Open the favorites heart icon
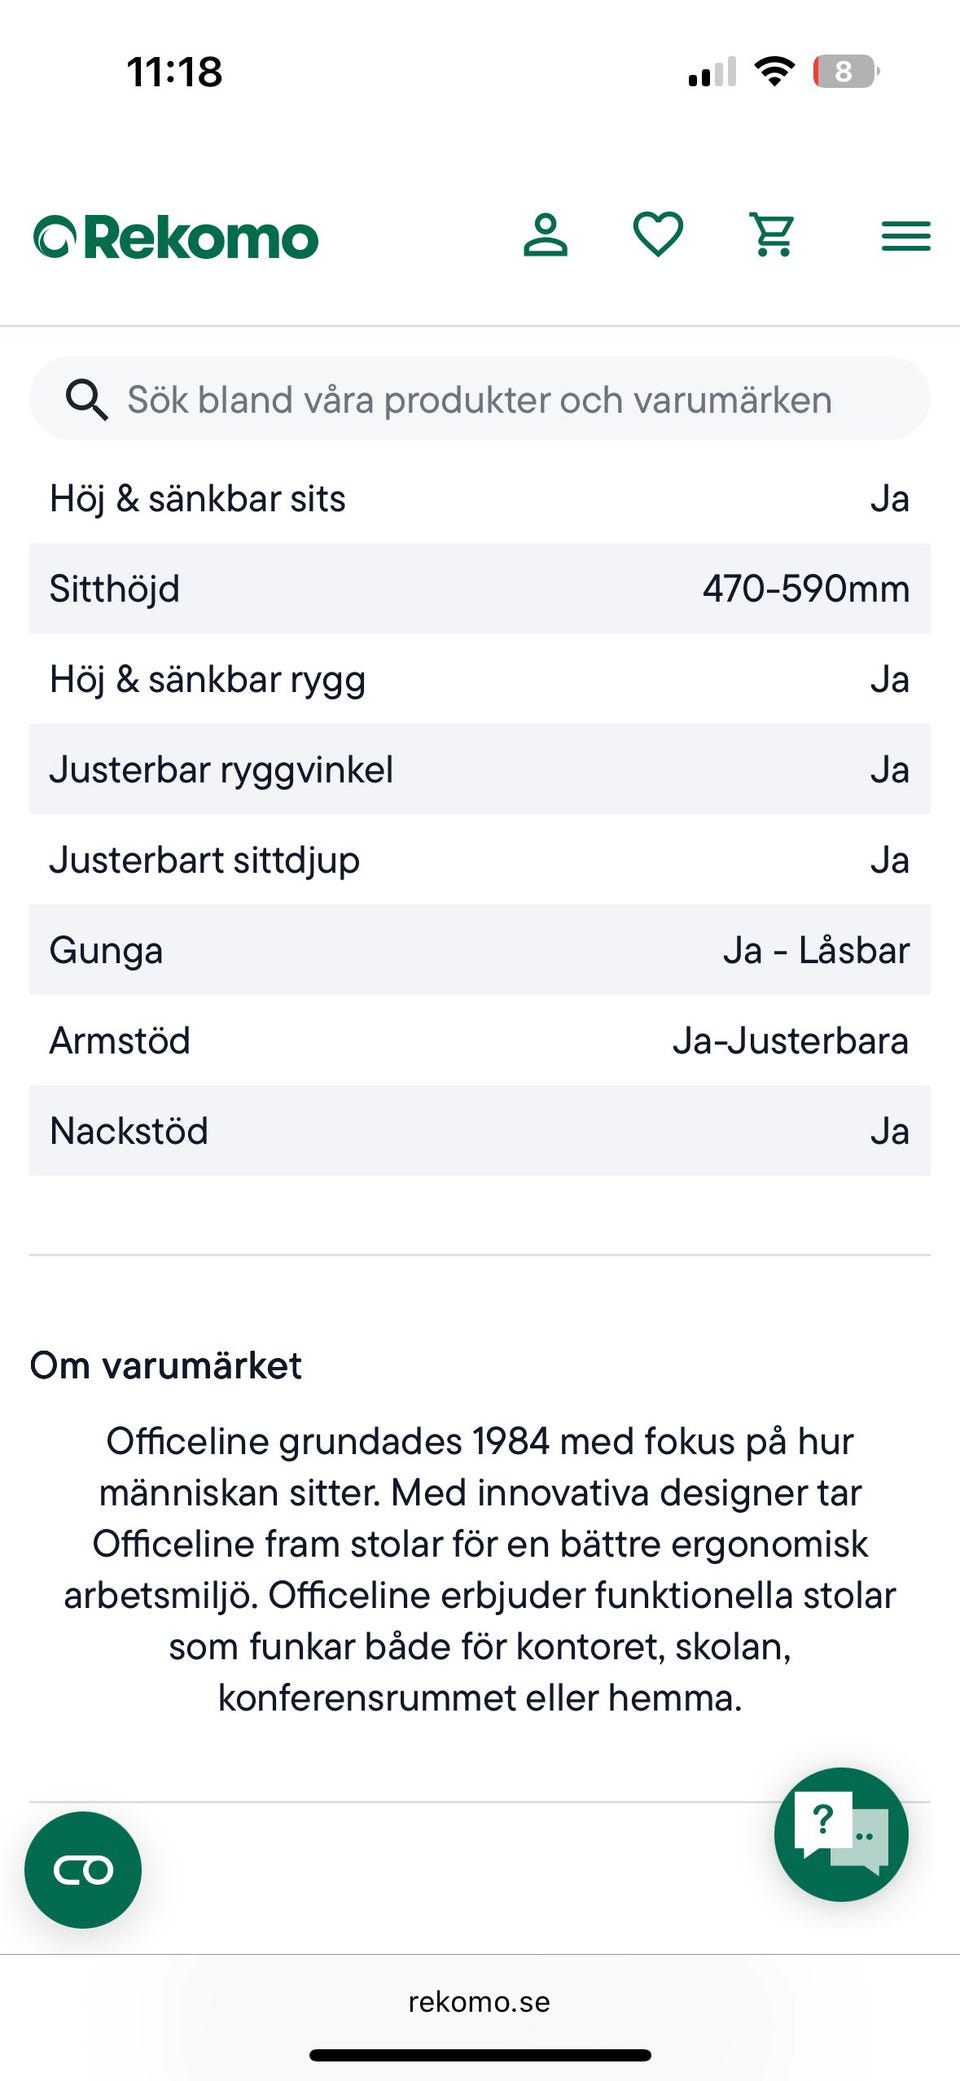 pyautogui.click(x=658, y=236)
